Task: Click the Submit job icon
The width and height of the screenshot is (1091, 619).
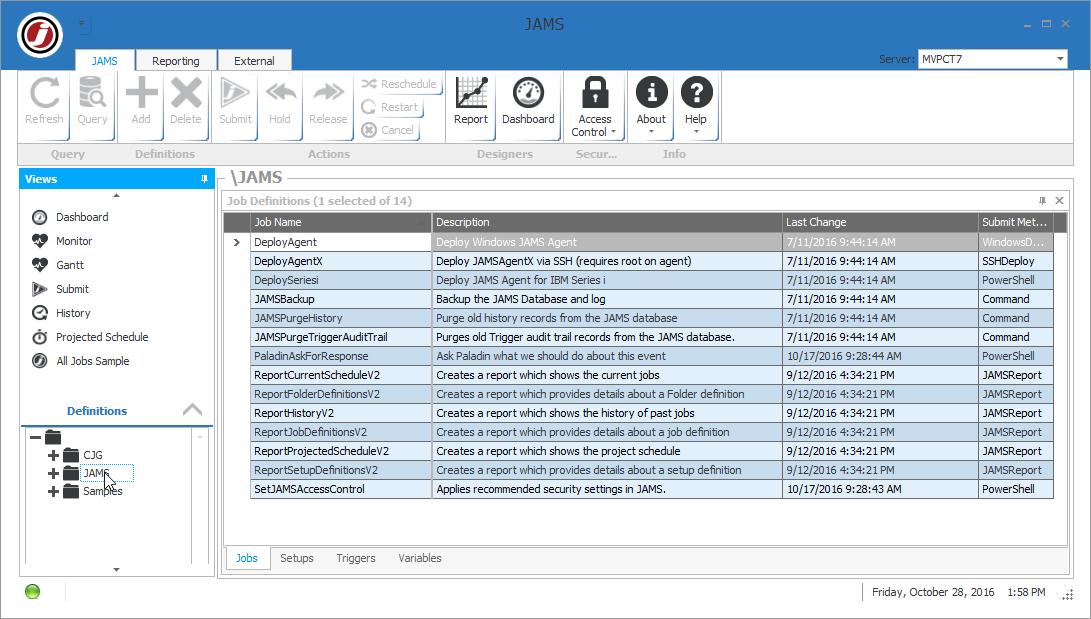Action: (x=235, y=102)
